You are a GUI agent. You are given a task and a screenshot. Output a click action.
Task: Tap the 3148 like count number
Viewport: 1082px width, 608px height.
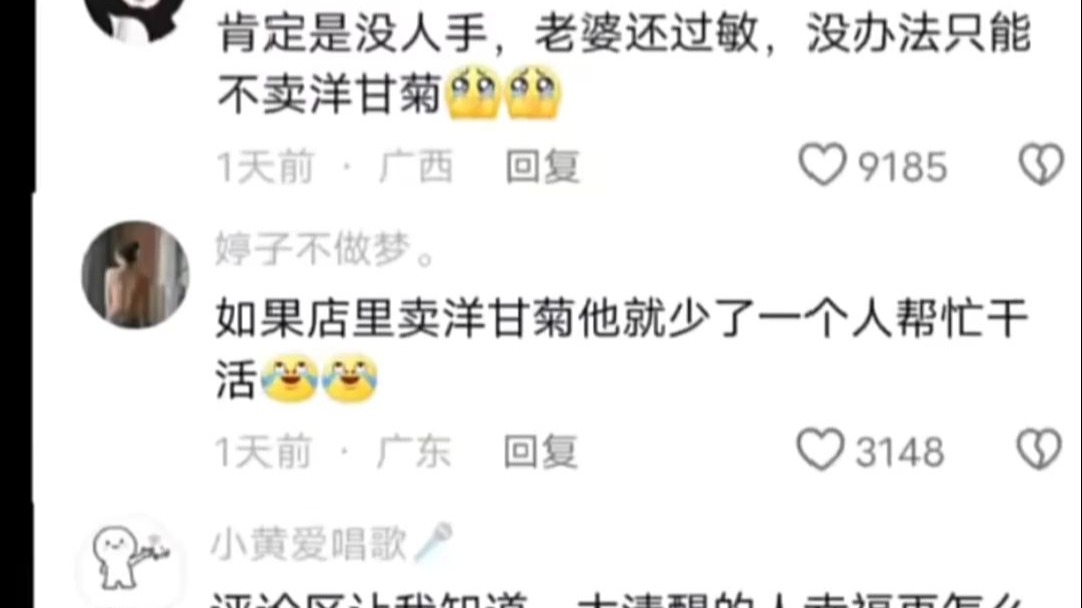(900, 453)
